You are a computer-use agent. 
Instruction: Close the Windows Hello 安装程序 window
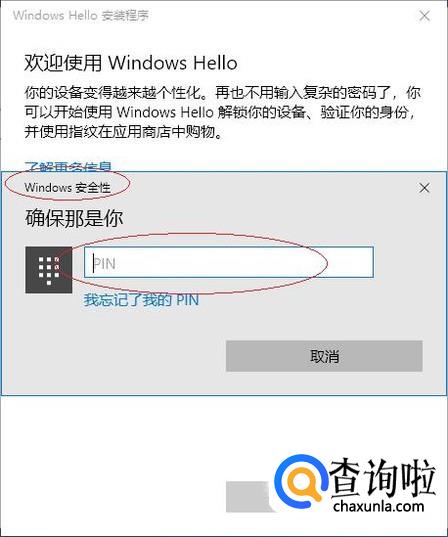424,15
